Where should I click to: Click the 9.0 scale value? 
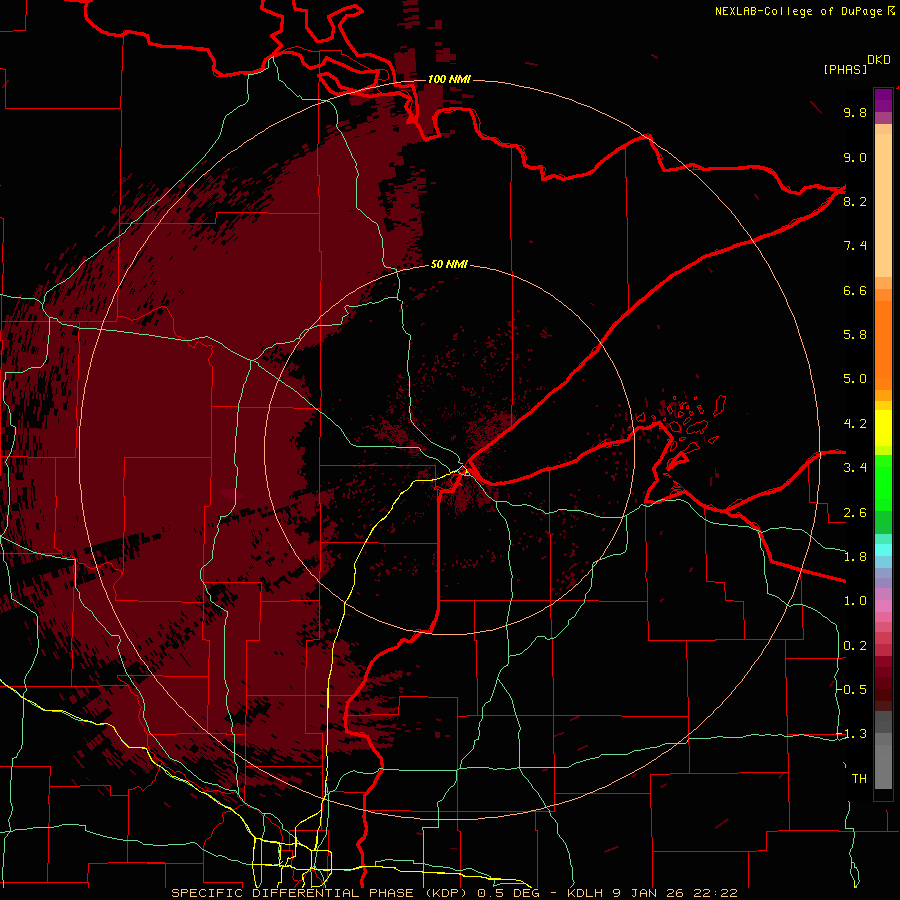tap(855, 157)
